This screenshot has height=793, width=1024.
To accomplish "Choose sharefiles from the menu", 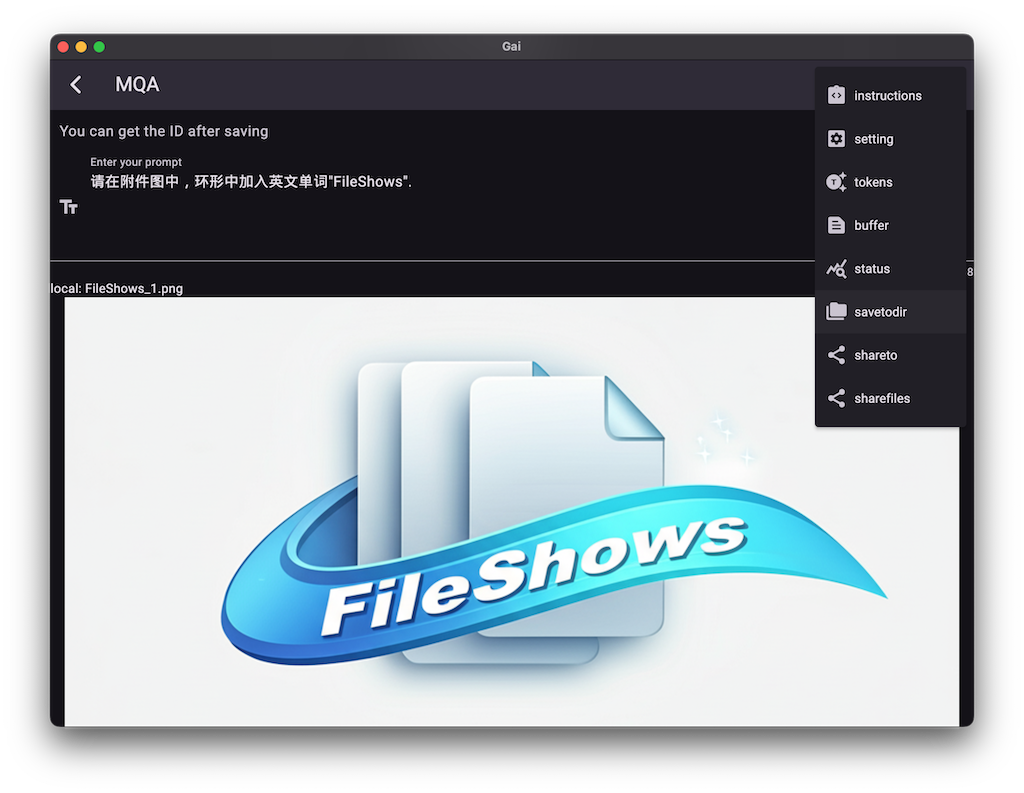I will (891, 398).
